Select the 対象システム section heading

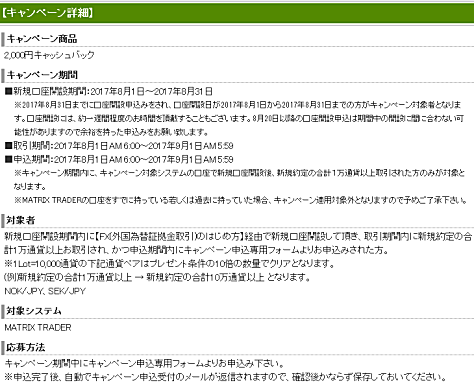pyautogui.click(x=34, y=311)
